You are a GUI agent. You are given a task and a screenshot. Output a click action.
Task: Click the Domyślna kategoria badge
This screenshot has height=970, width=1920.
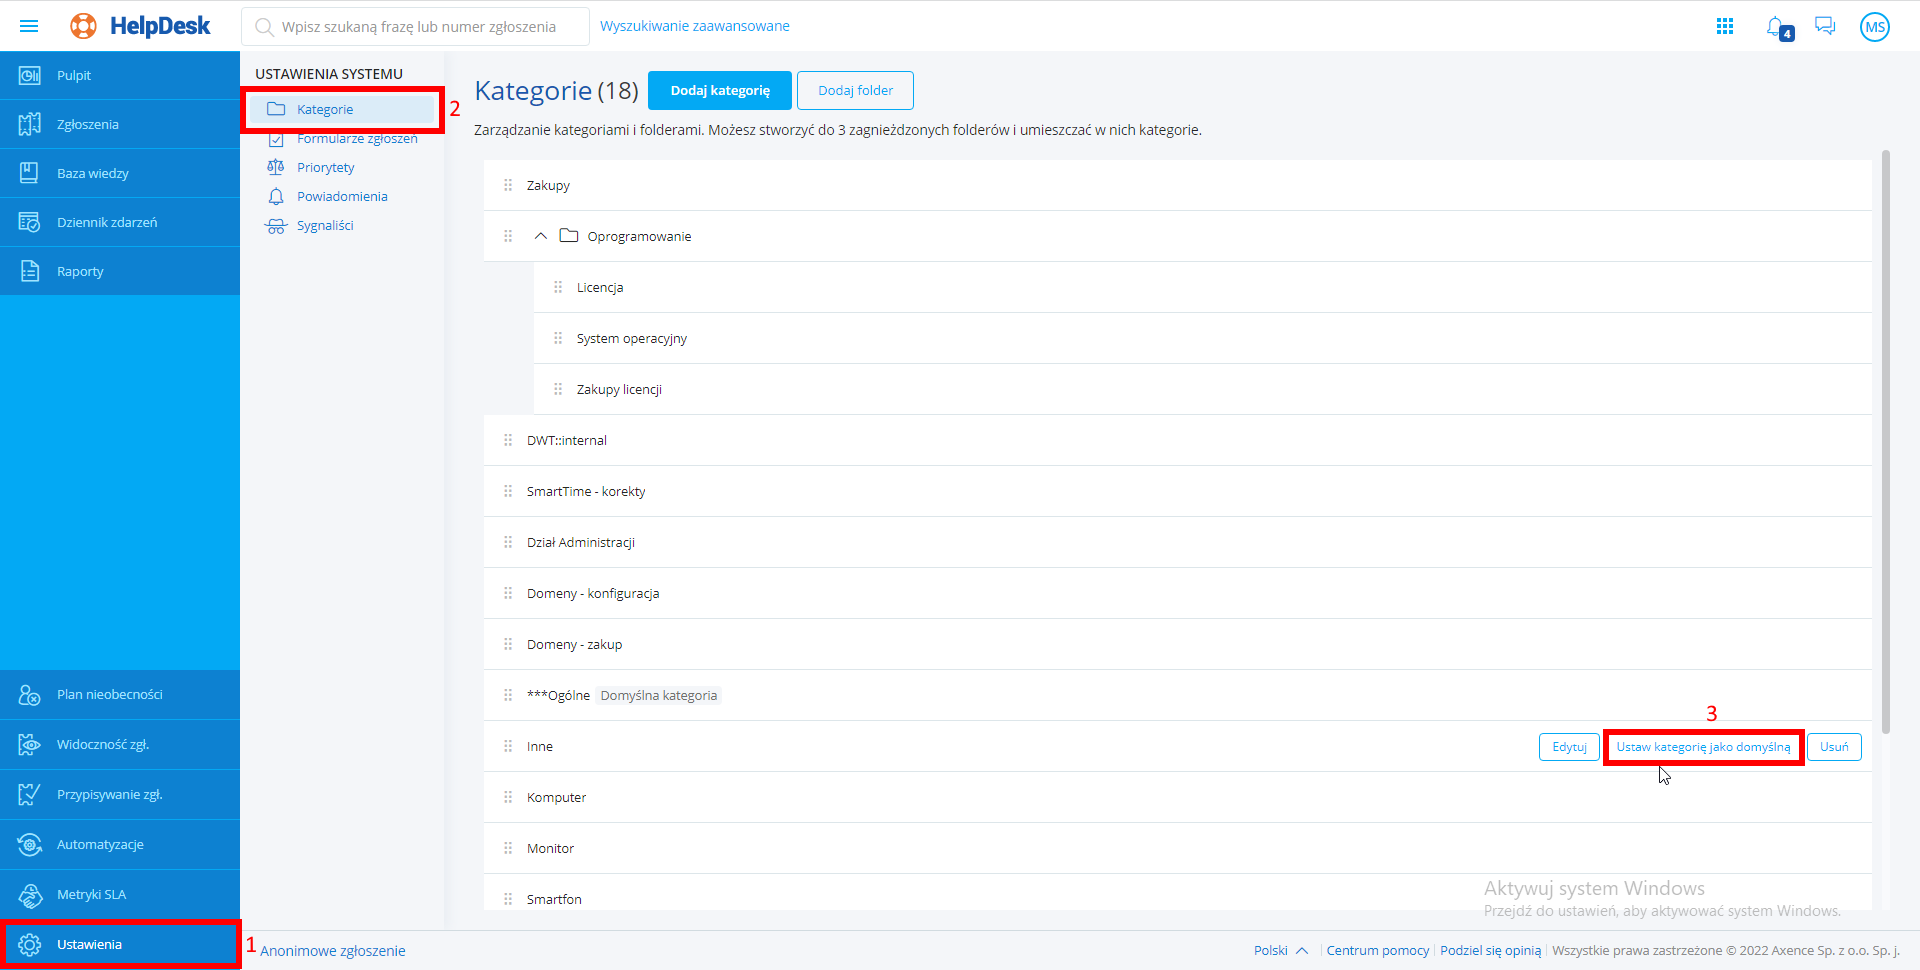659,695
